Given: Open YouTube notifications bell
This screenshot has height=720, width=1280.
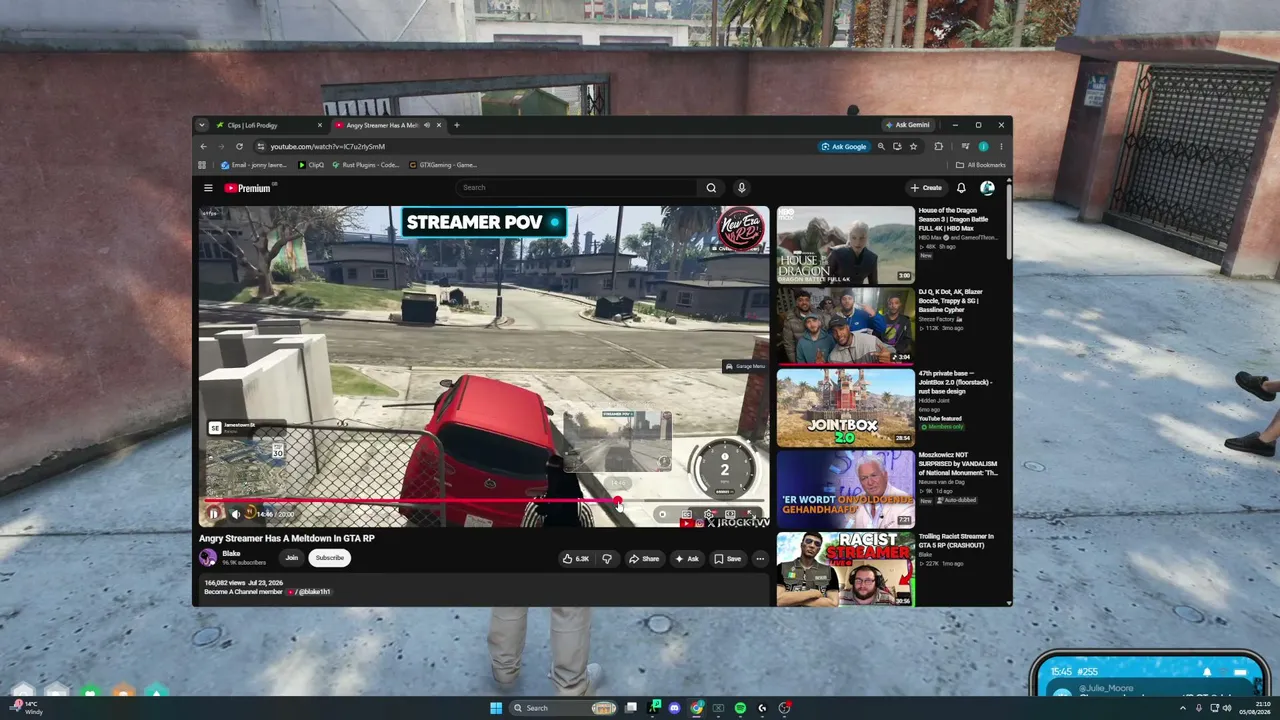Looking at the screenshot, I should [x=961, y=188].
